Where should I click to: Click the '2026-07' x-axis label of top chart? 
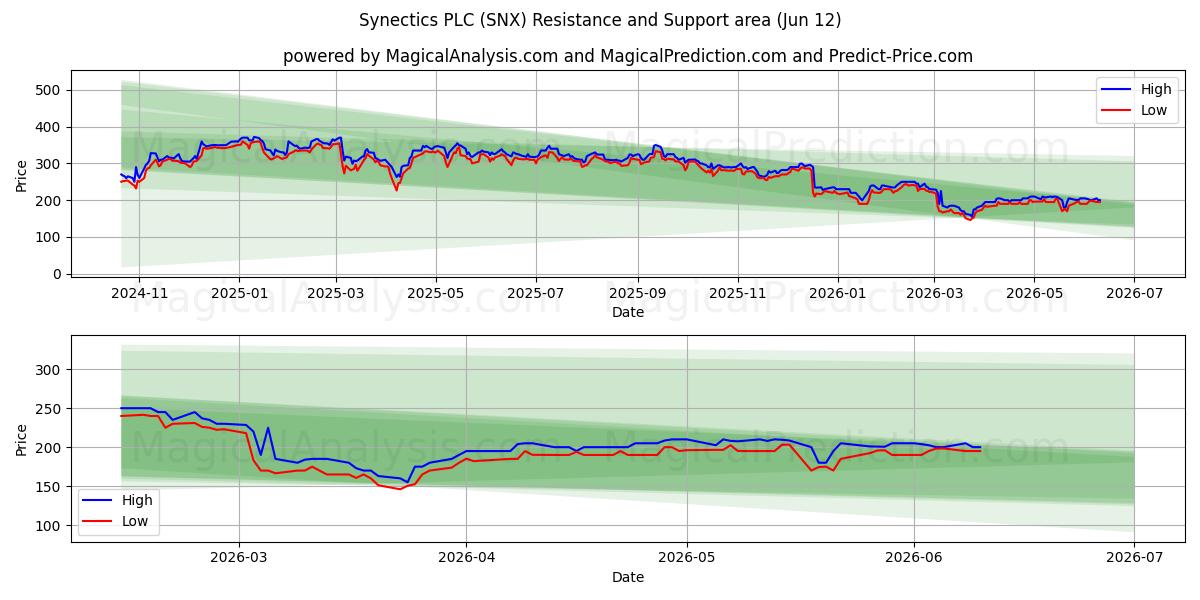coord(1134,295)
